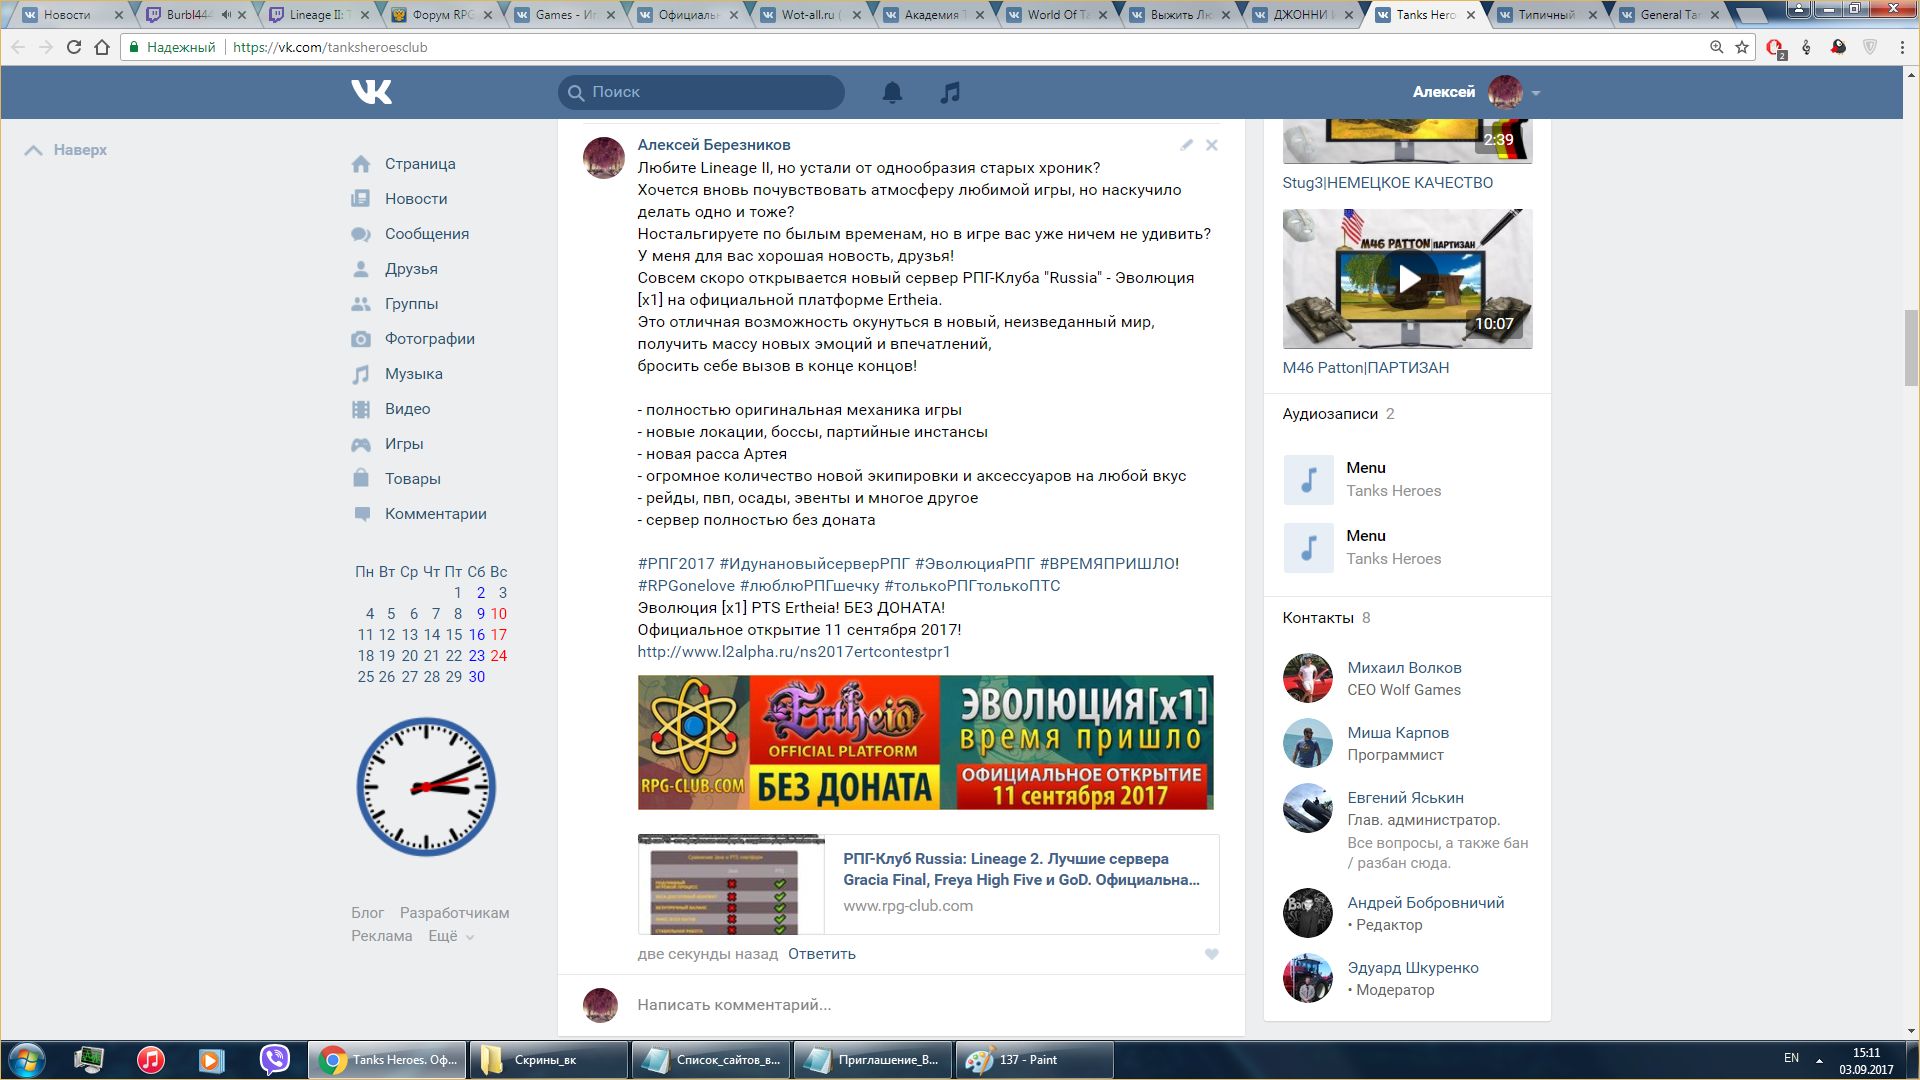The image size is (1920, 1080).
Task: Click the Музыка note icon in sidebar
Action: pyautogui.click(x=361, y=374)
